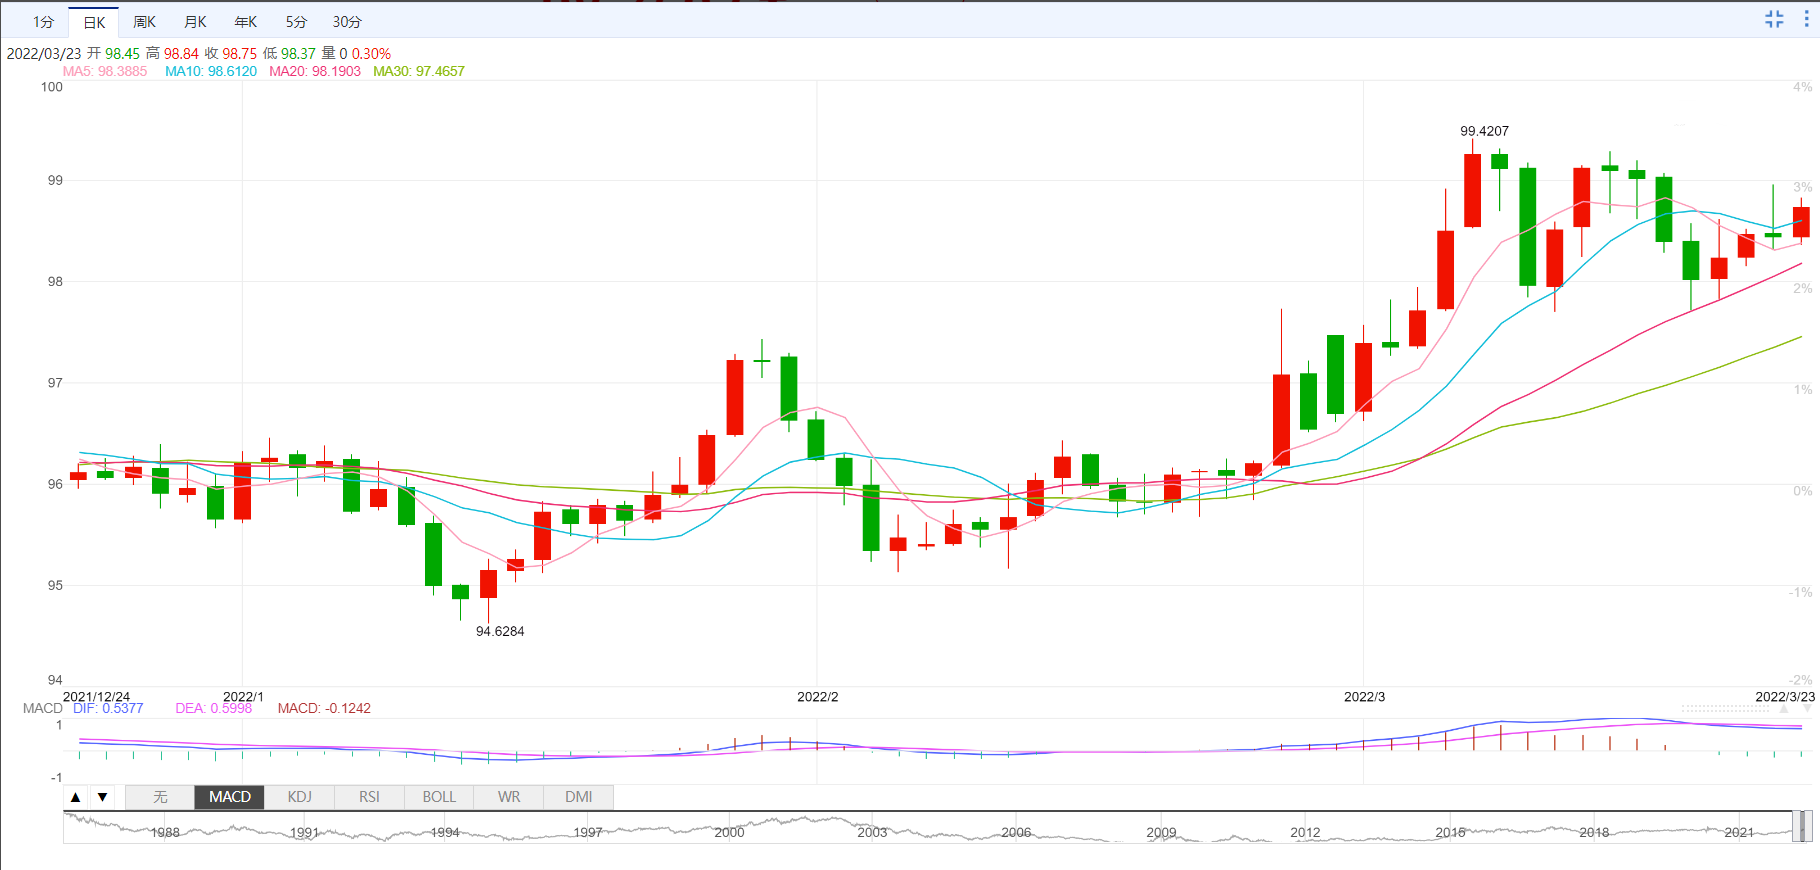Open the three-dot more options menu
The image size is (1820, 870).
1808,19
